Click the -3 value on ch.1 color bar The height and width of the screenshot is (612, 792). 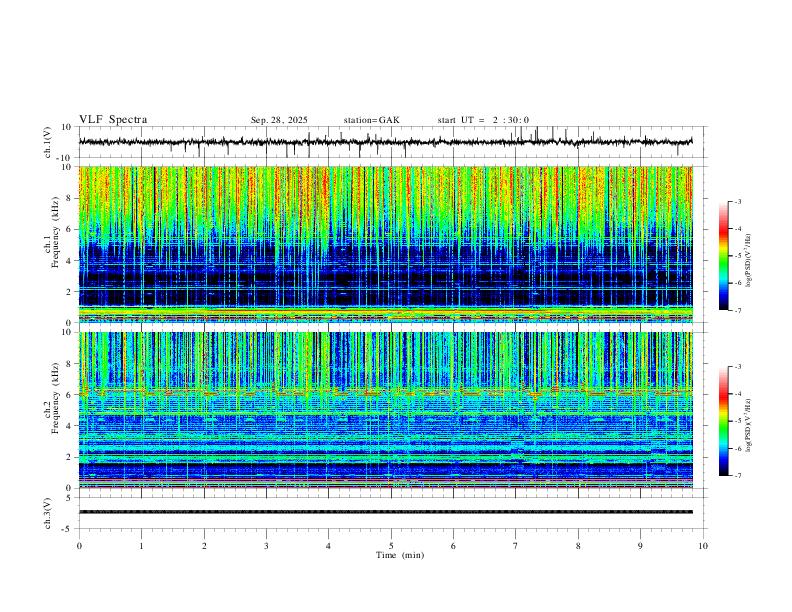(737, 202)
